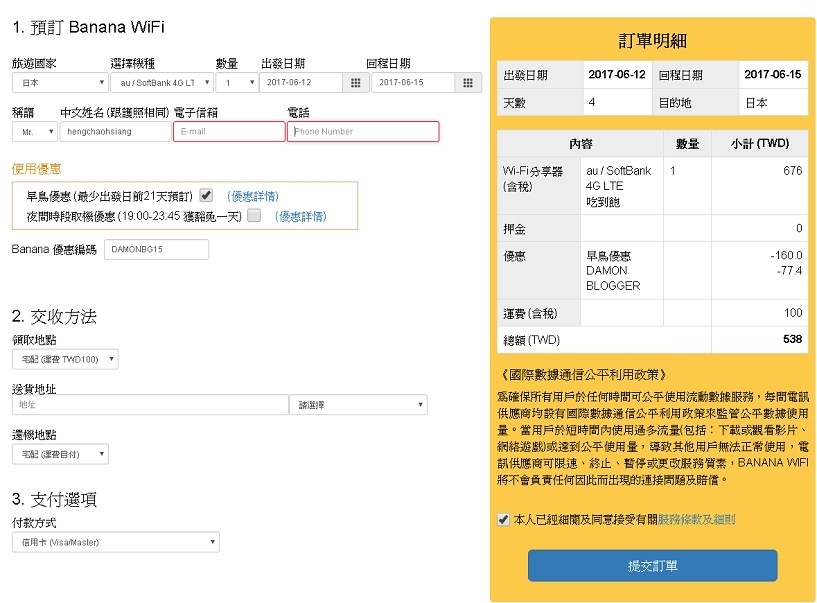Select the 訂單明細 order details heading
The image size is (817, 603).
coord(652,41)
